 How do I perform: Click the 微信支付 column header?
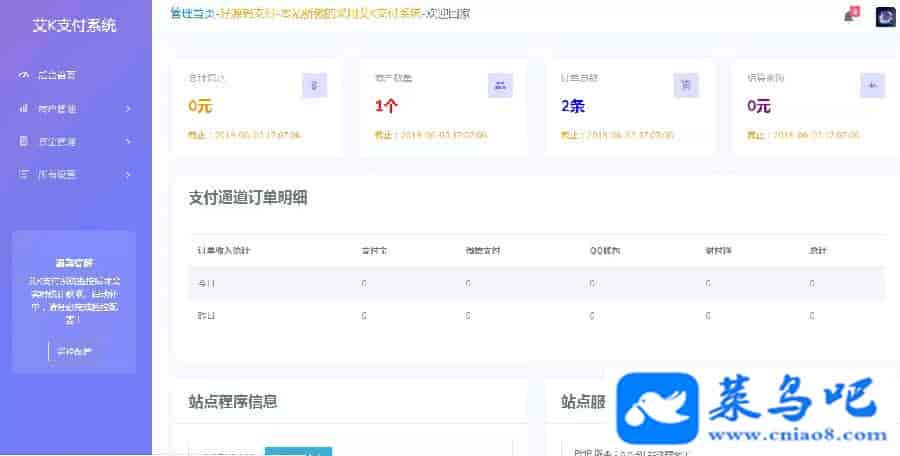(483, 250)
